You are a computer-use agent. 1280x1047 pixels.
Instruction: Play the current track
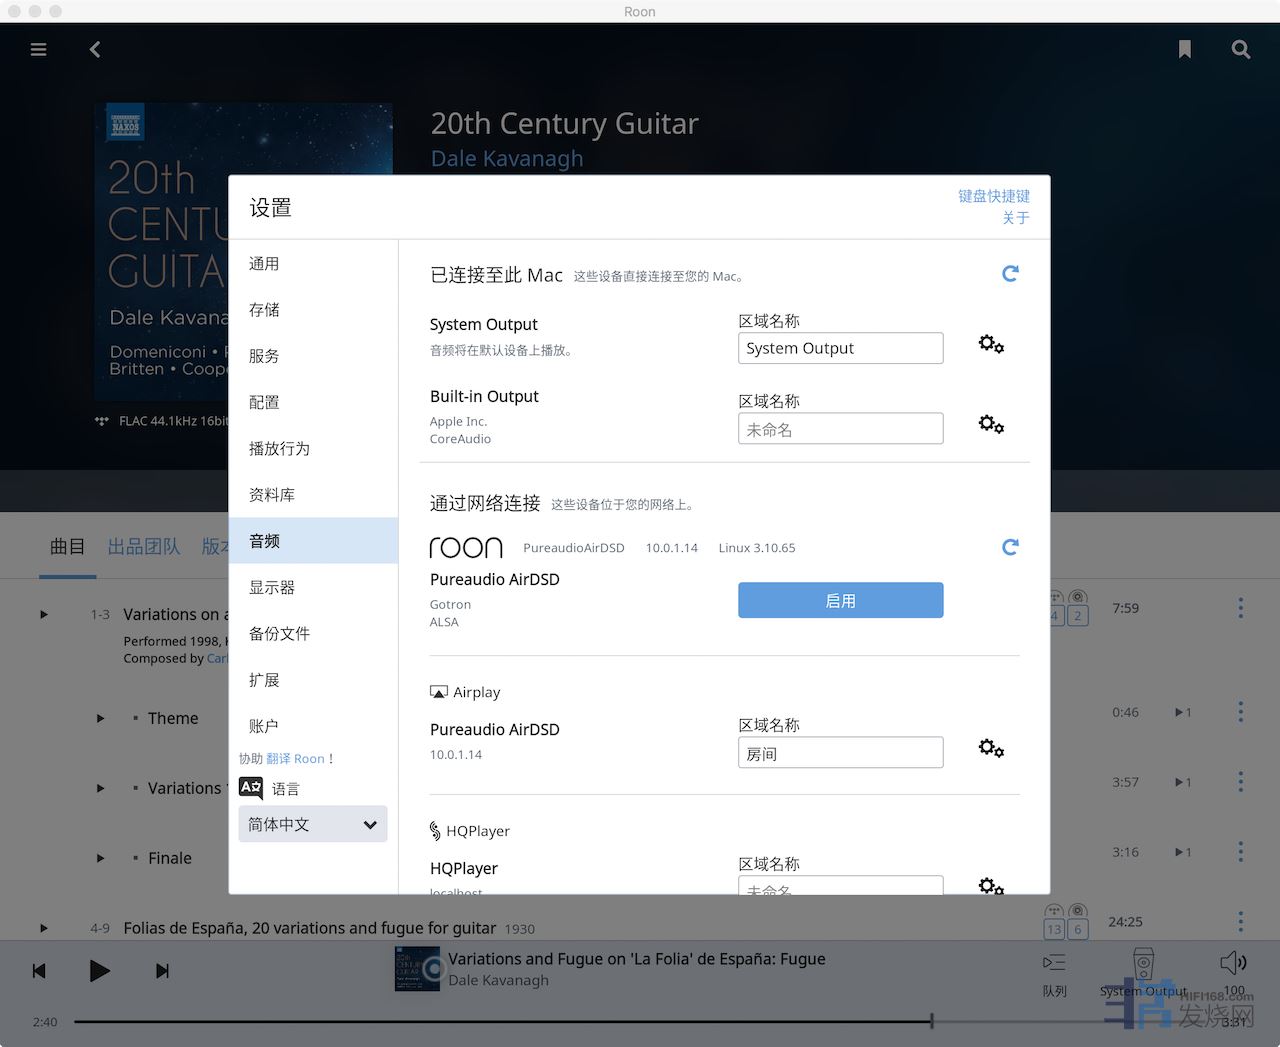[99, 970]
